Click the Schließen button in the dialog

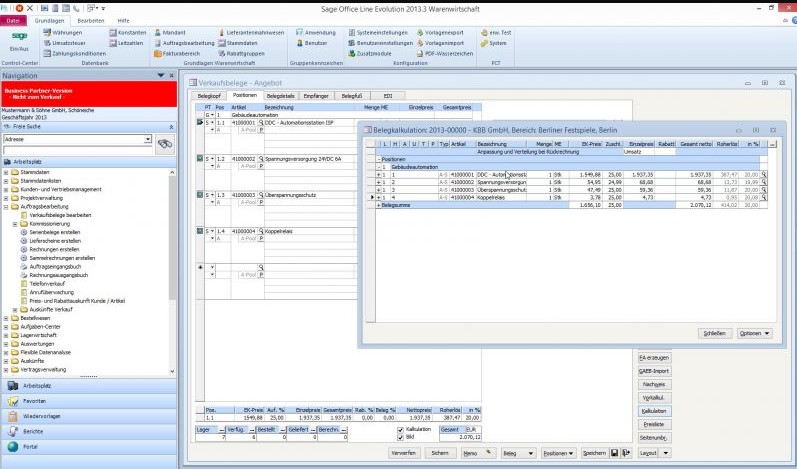click(x=713, y=333)
